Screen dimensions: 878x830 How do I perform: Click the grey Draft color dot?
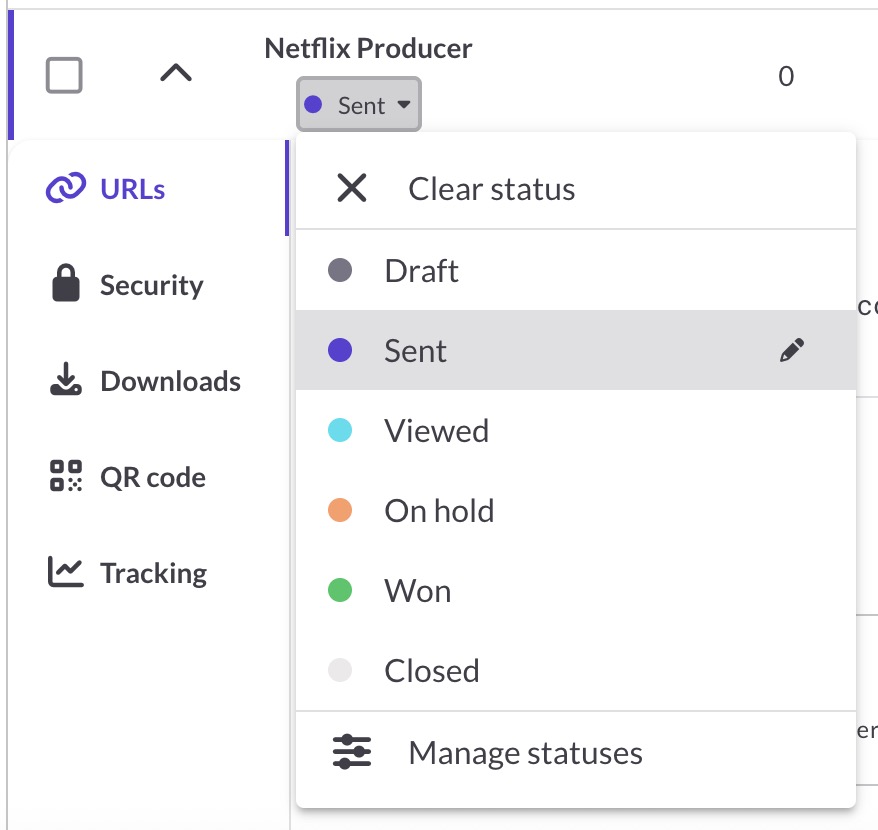340,271
